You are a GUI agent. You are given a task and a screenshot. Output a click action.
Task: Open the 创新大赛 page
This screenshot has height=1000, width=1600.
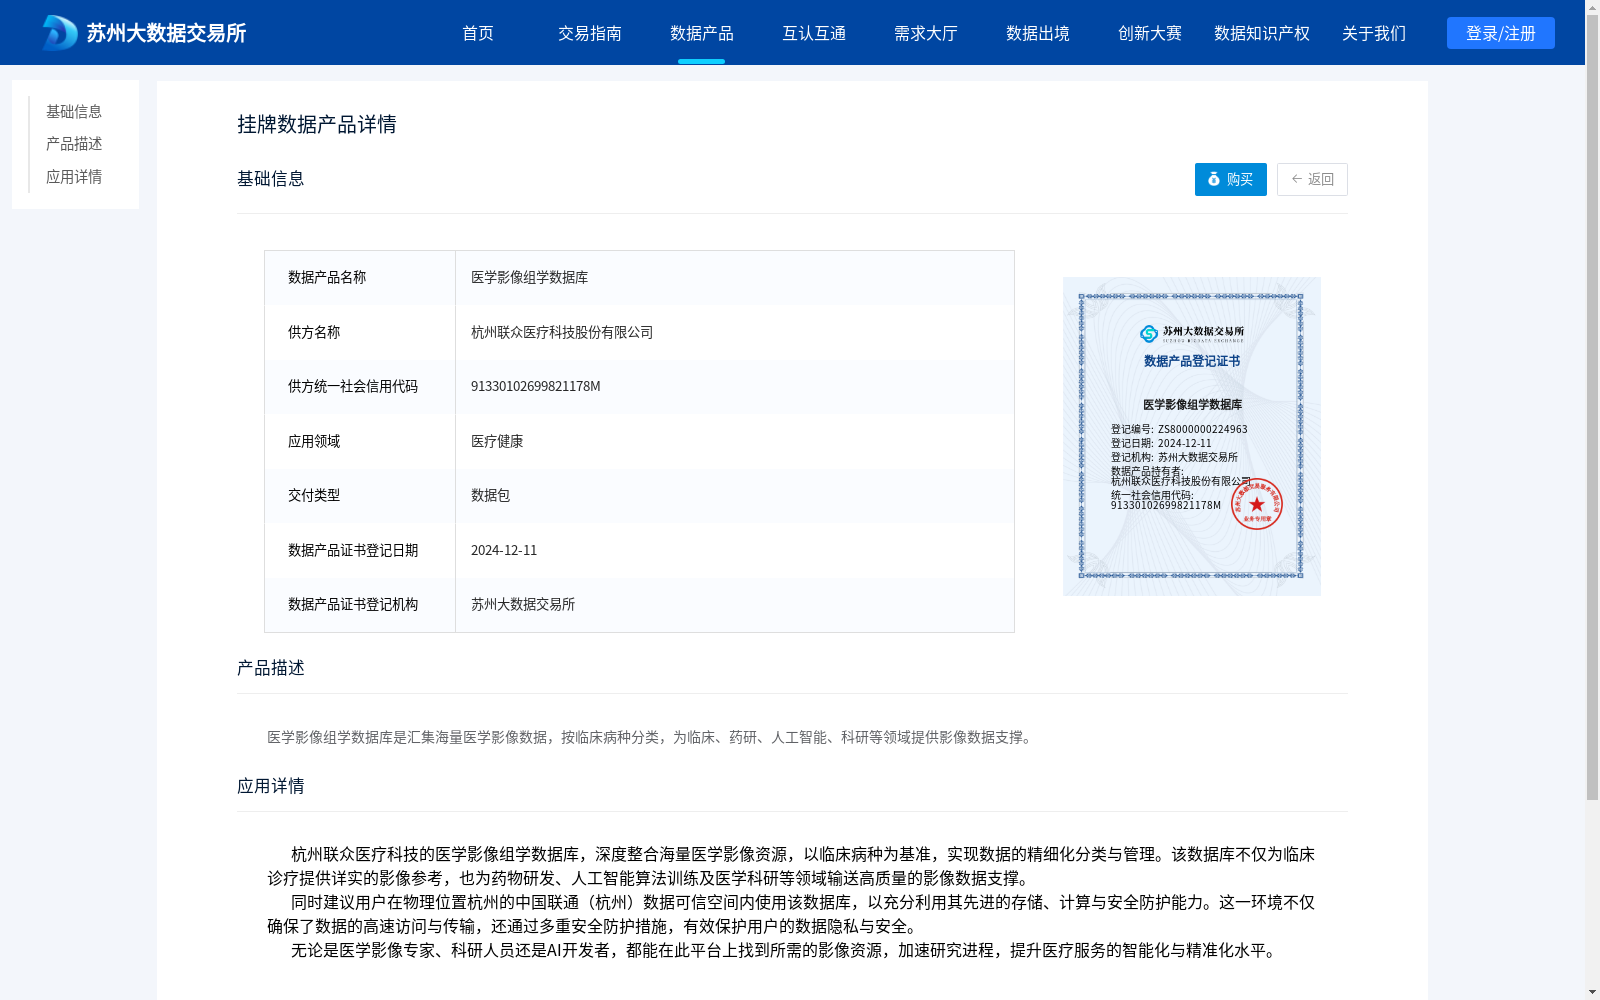(1150, 33)
